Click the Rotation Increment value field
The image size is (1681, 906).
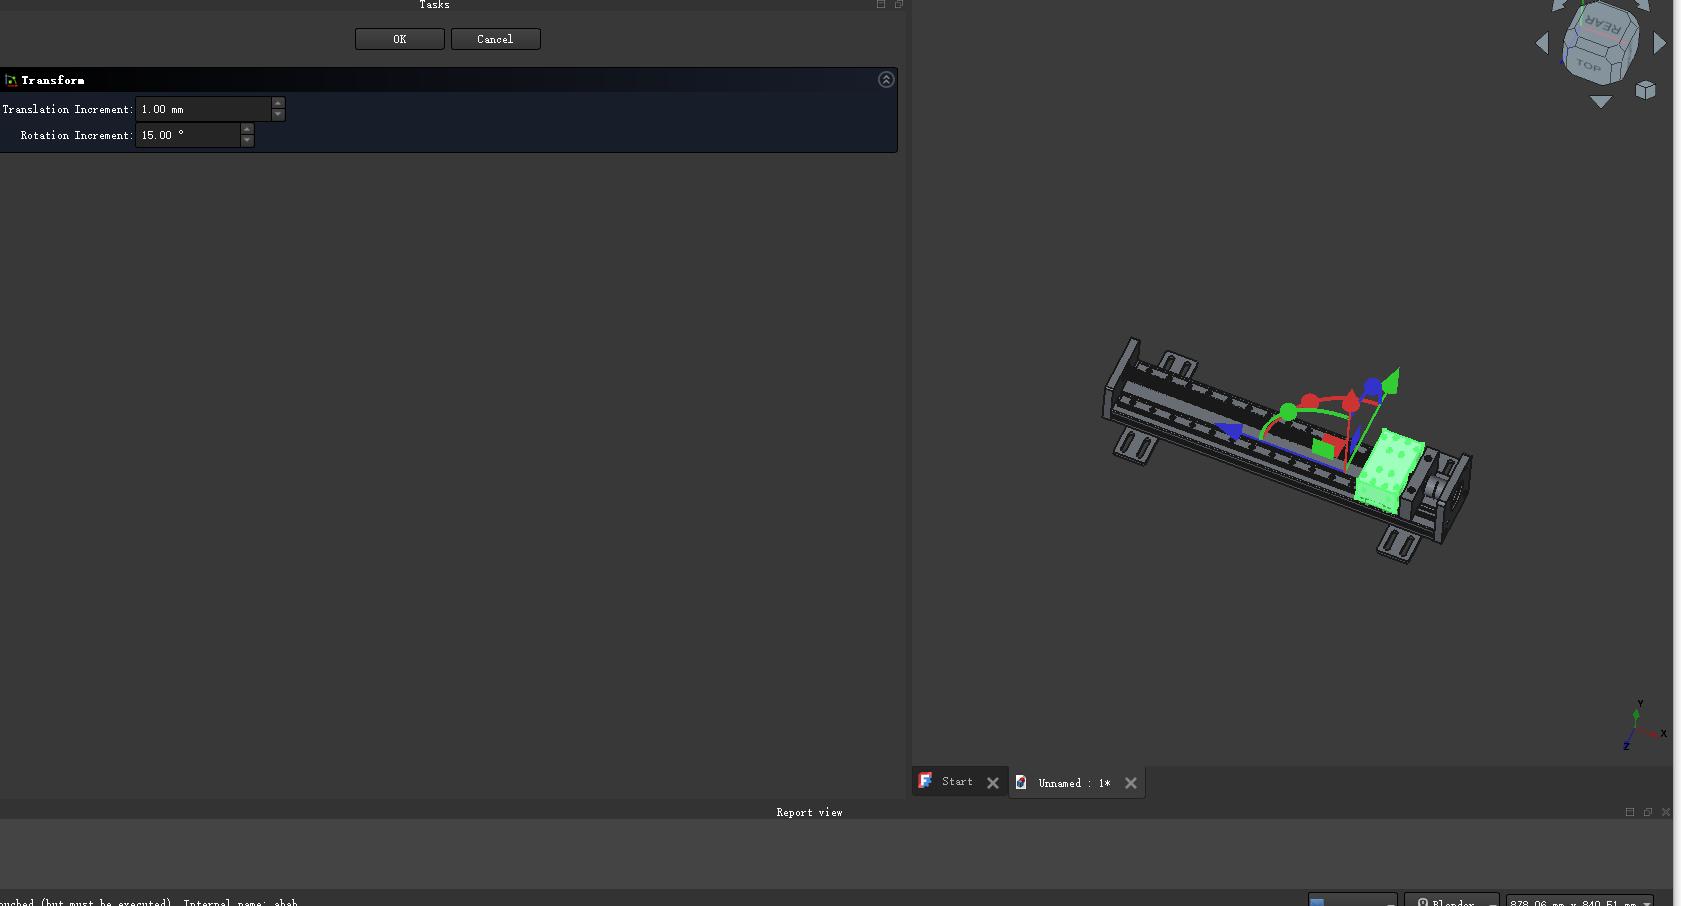click(x=188, y=135)
